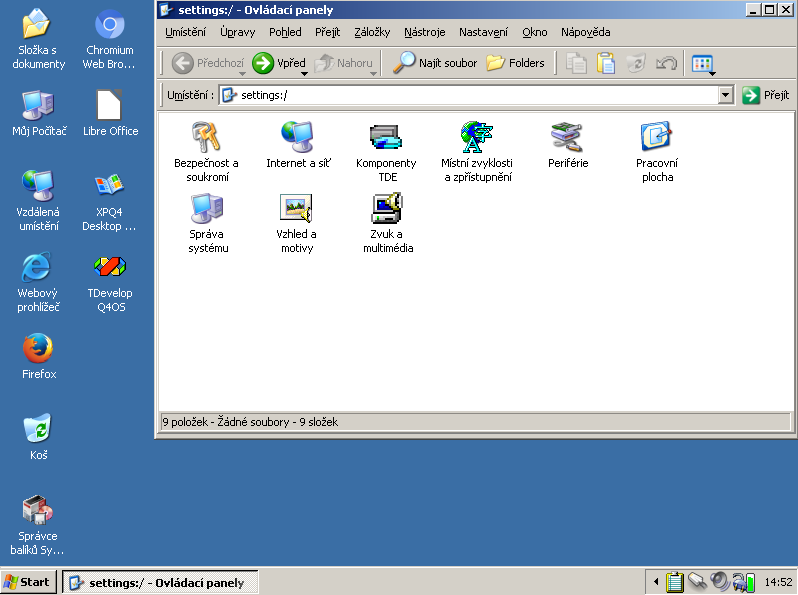Click the Paste clipboard toolbar icon
This screenshot has height=595, width=798.
point(606,63)
